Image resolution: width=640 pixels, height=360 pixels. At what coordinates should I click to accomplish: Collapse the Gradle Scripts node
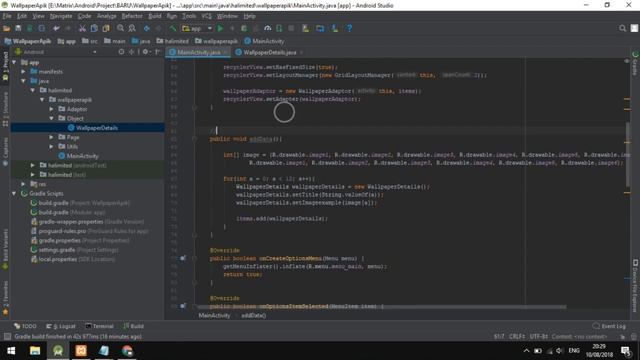14,193
